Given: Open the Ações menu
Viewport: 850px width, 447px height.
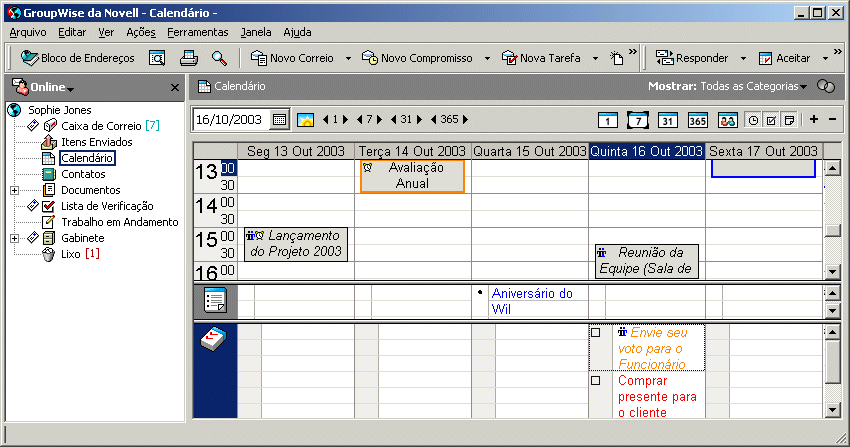Looking at the screenshot, I should click(140, 33).
